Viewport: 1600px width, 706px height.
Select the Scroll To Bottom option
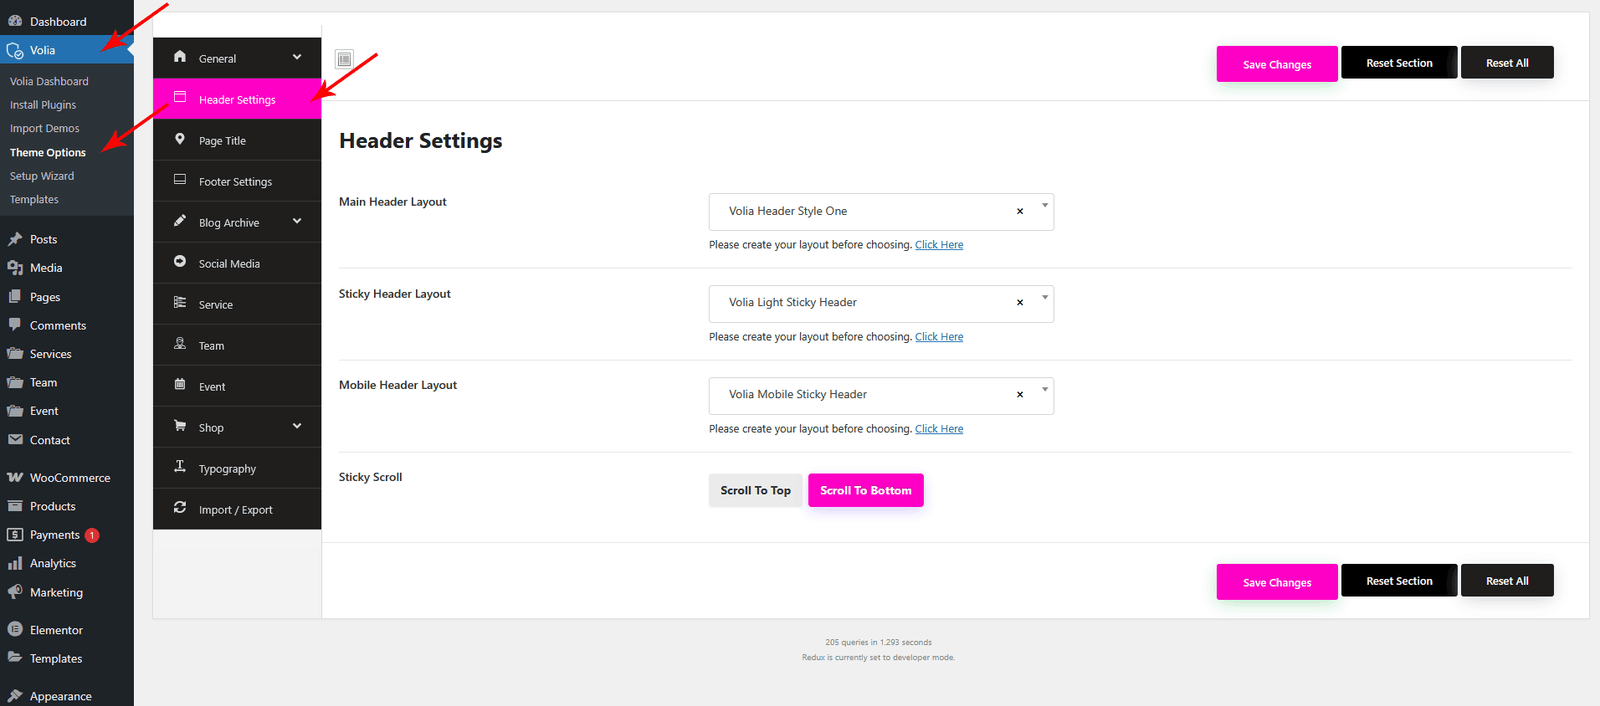coord(865,490)
